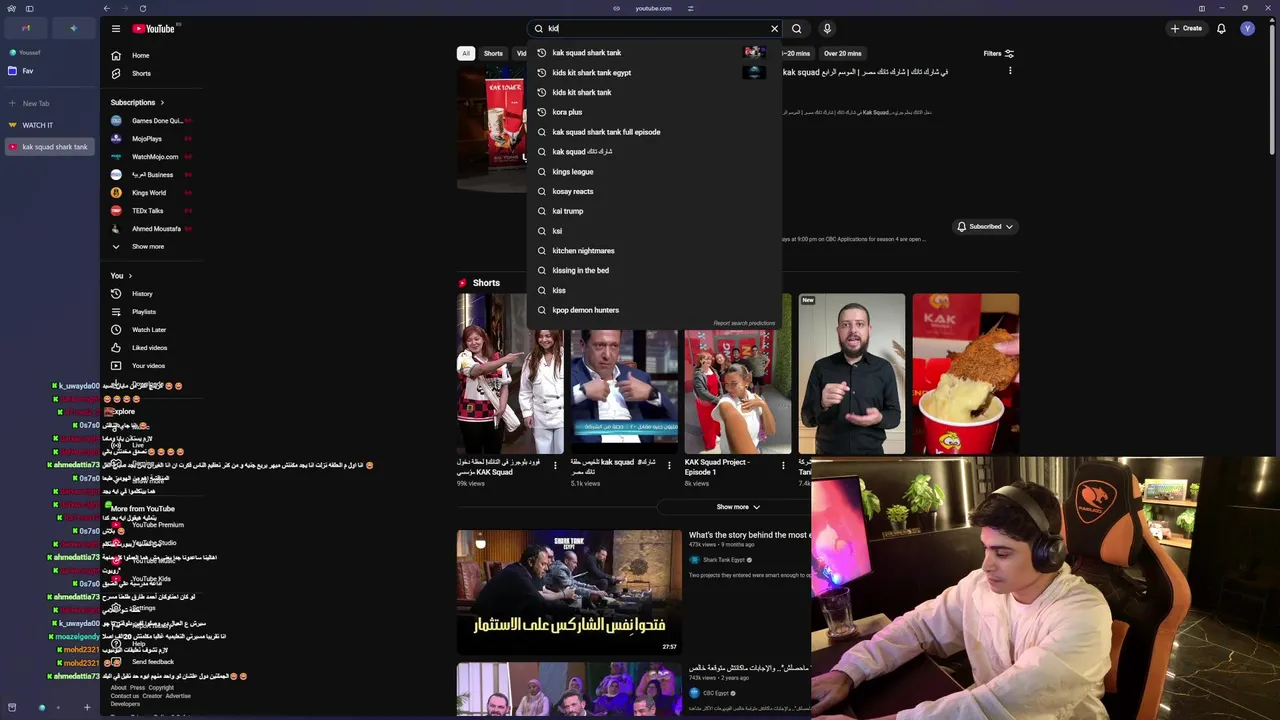Open the three-dot menu beside the kak squad title
This screenshot has height=720, width=1280.
click(1010, 71)
